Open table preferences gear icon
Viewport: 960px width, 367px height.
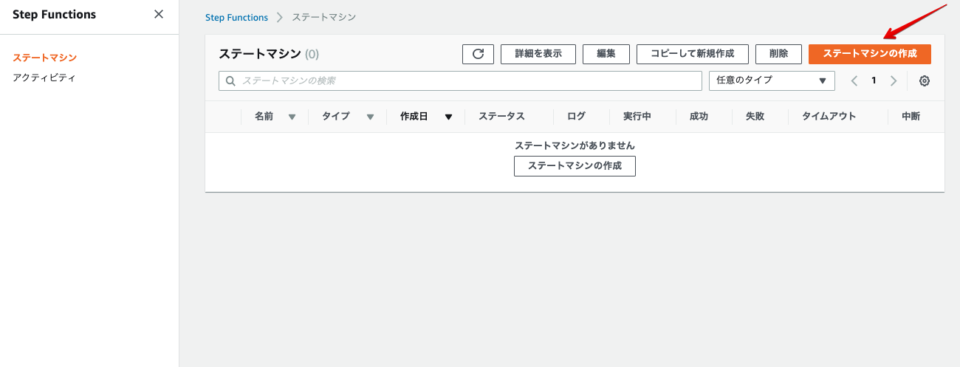click(x=924, y=81)
